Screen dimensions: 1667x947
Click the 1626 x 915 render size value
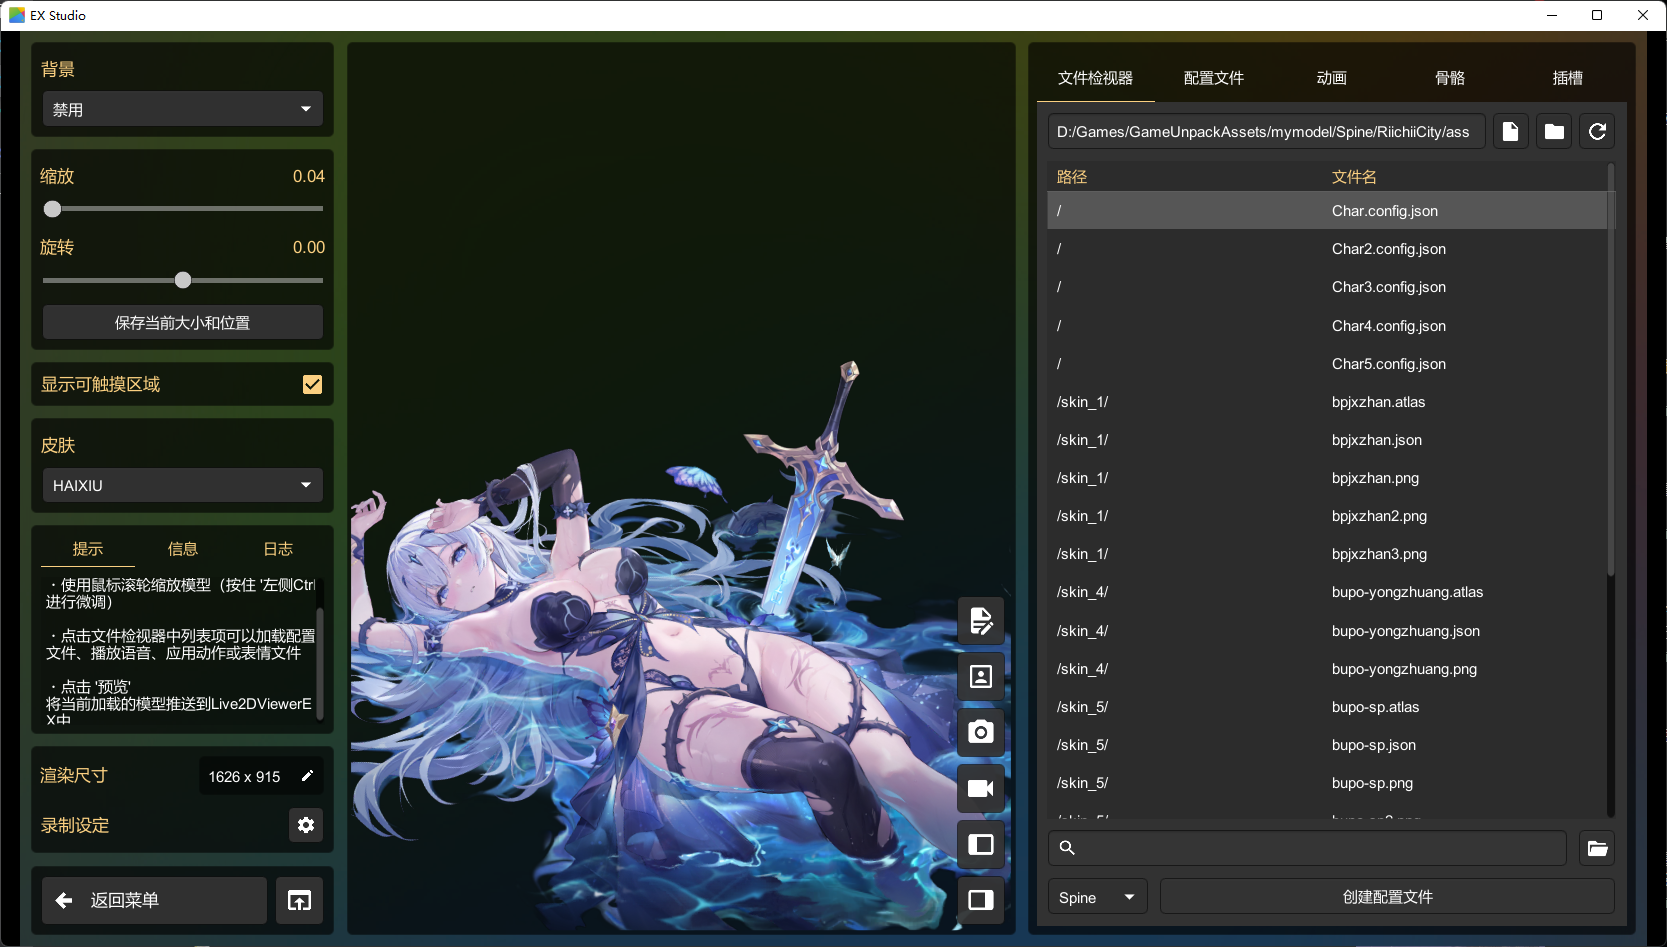[x=244, y=777]
